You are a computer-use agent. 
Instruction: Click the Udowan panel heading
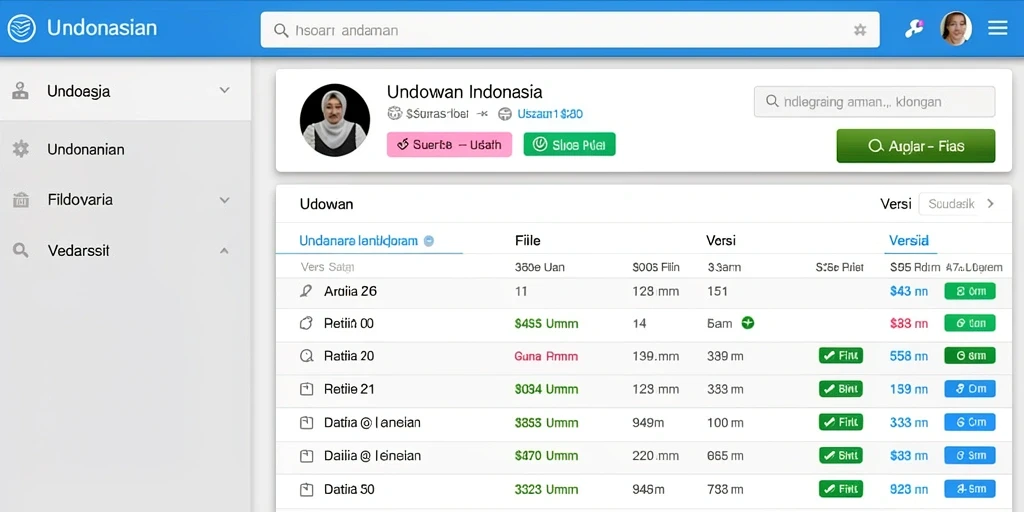coord(327,204)
